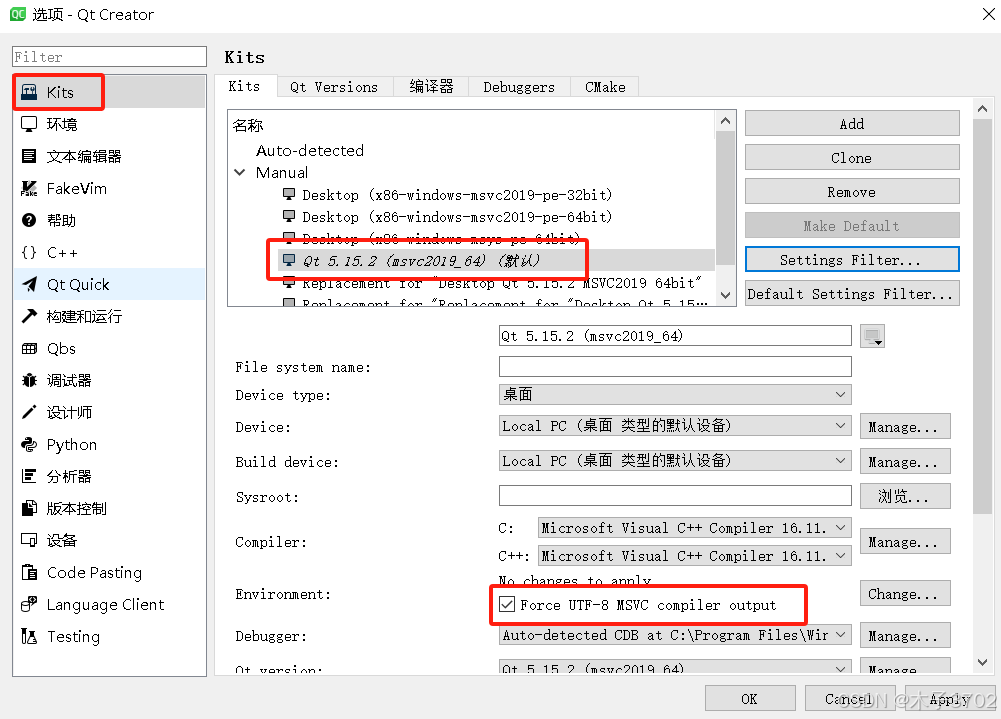
Task: Click the Sysroot path field
Action: click(675, 496)
